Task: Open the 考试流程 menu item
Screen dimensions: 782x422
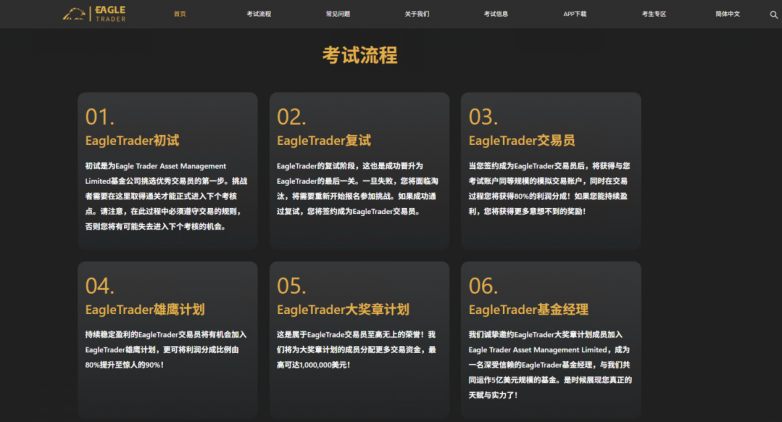Action: pyautogui.click(x=259, y=14)
